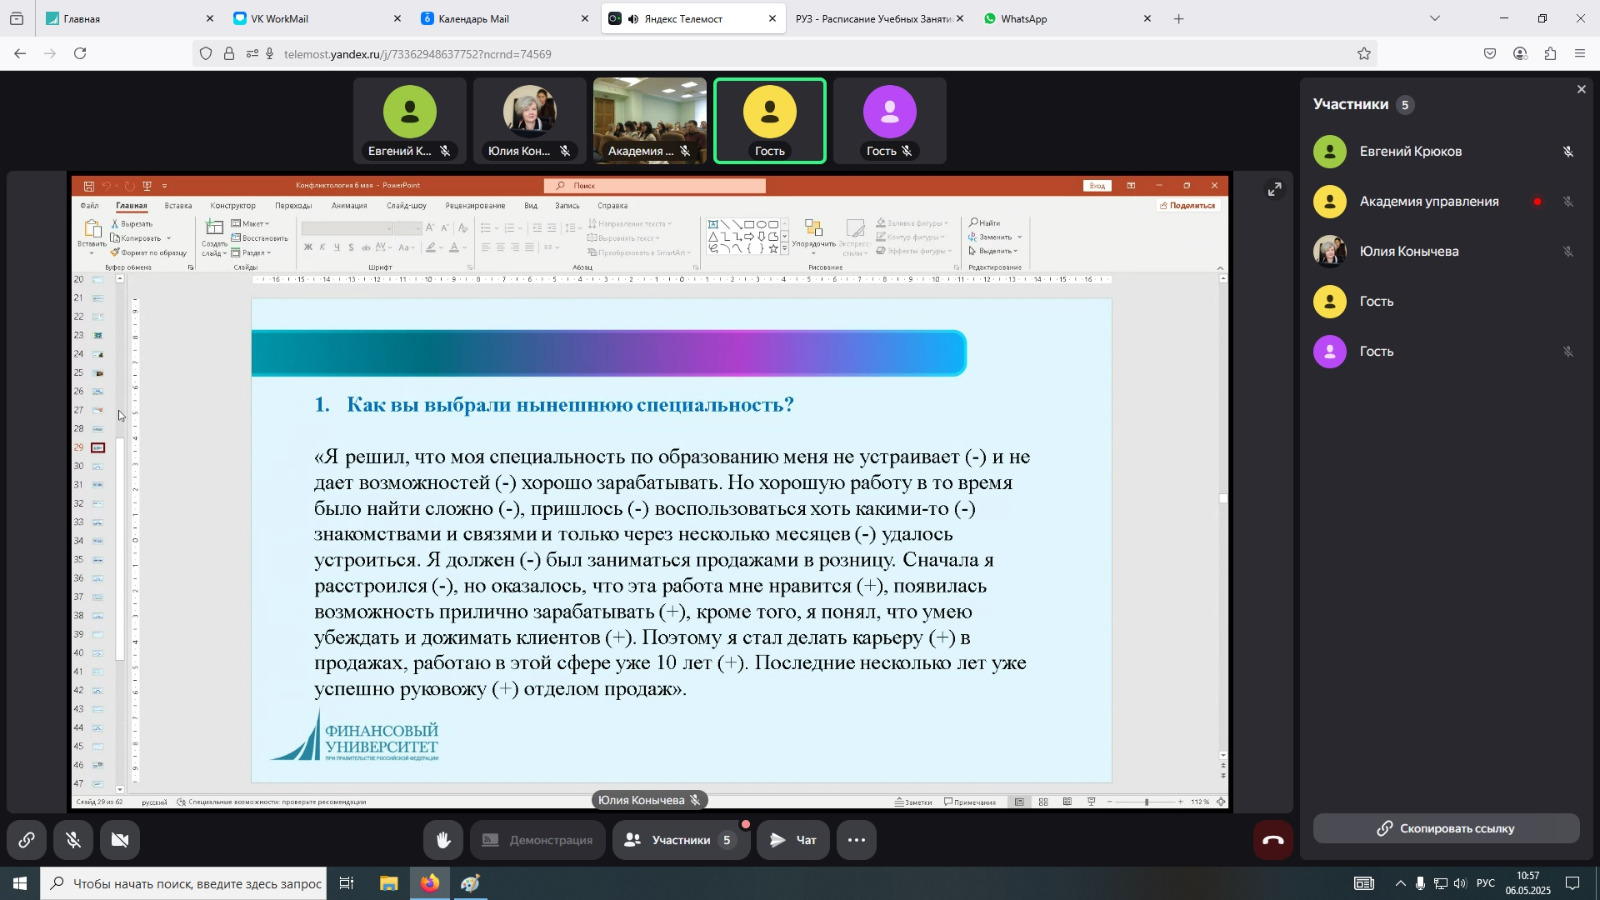Start screen sharing with the Демонстрация button
The height and width of the screenshot is (900, 1600).
tap(538, 840)
